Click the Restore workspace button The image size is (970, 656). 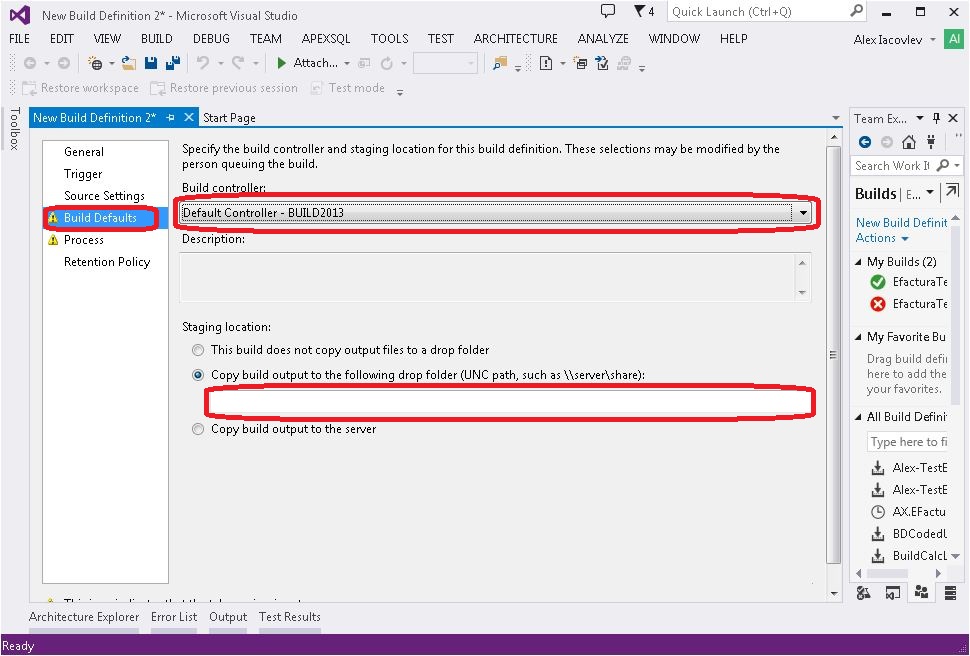click(x=80, y=88)
